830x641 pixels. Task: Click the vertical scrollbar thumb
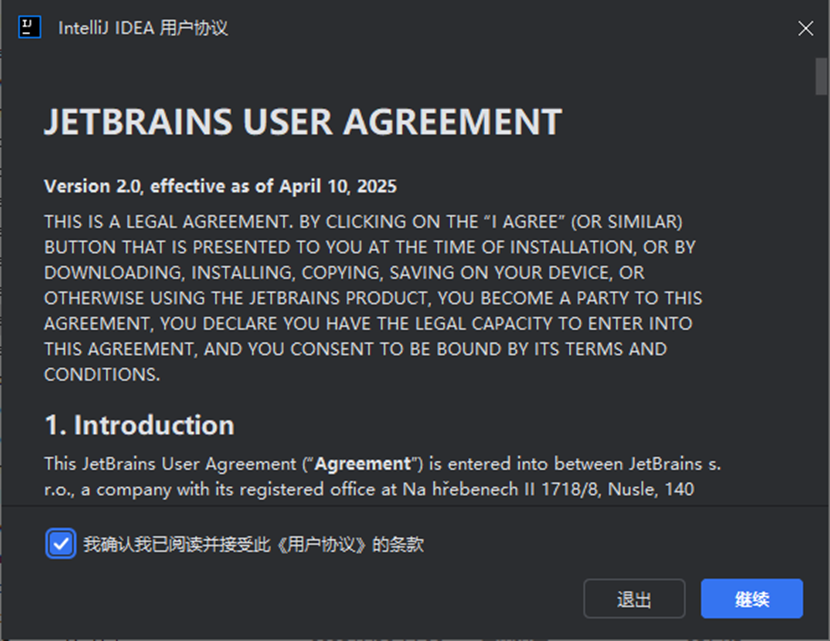821,76
